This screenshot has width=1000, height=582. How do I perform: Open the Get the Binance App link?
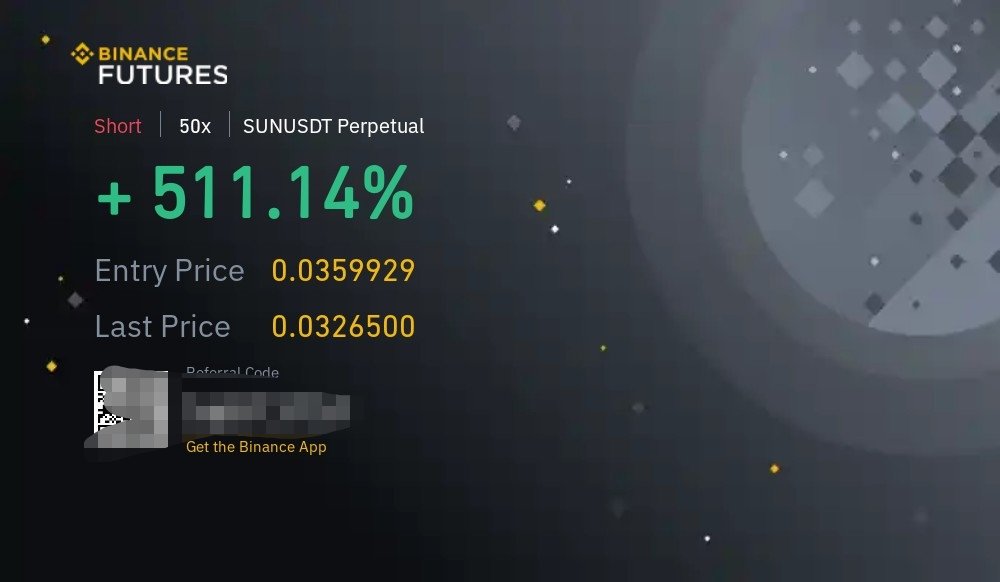256,447
